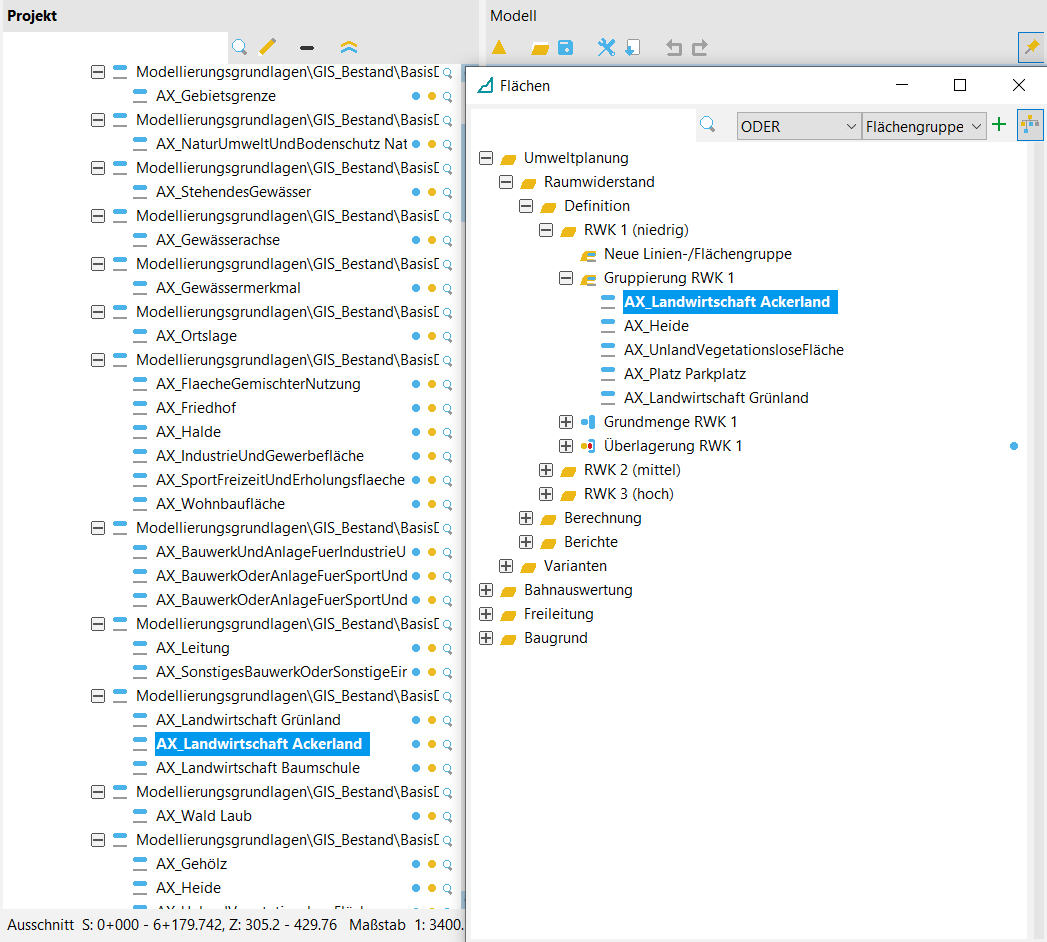Screen dimensions: 1047x942
Task: Click the yellow triangle icon in Modell toolbar
Action: pyautogui.click(x=499, y=47)
